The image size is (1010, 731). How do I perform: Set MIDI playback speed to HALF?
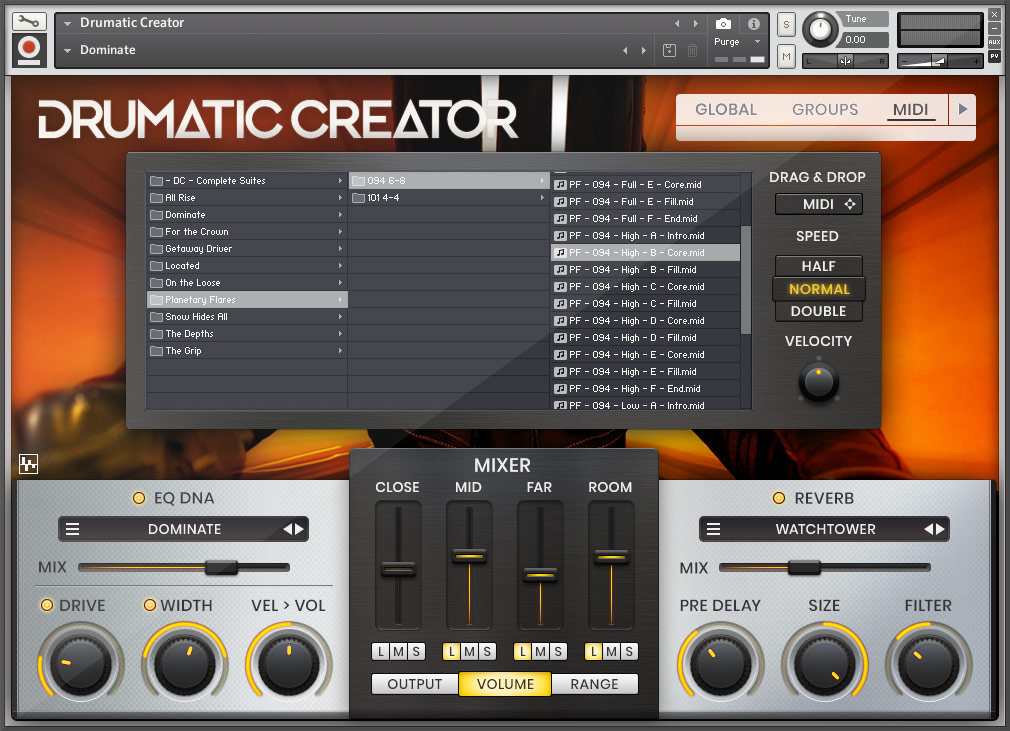pos(818,266)
